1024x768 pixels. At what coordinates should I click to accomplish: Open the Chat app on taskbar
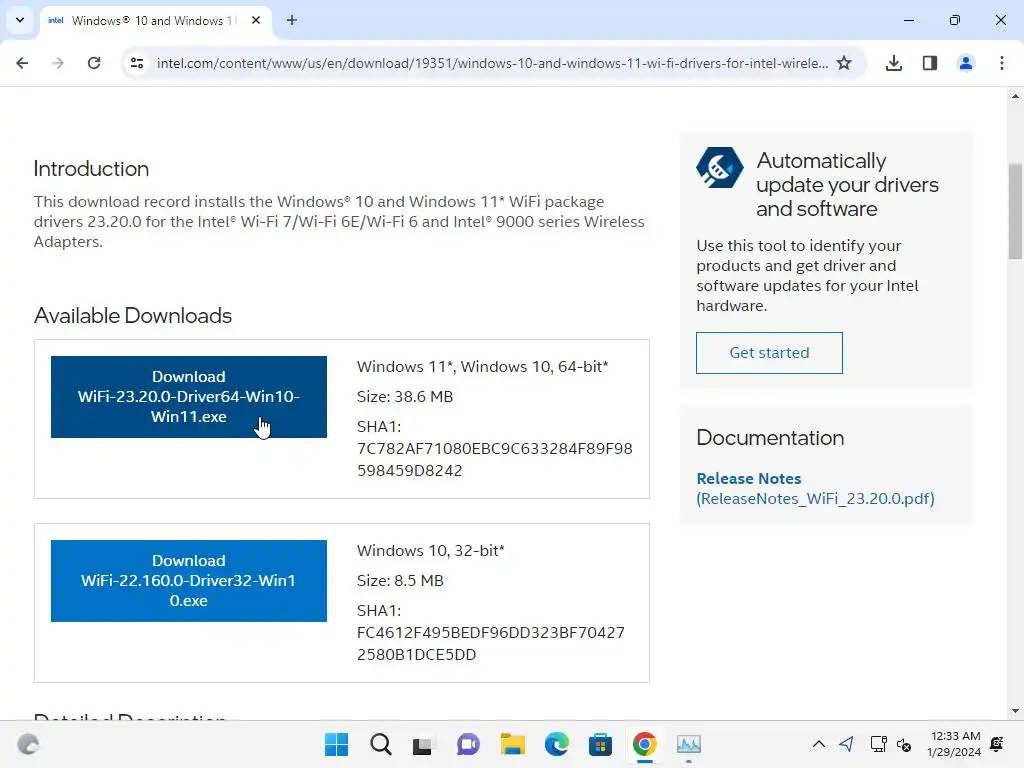click(x=468, y=744)
